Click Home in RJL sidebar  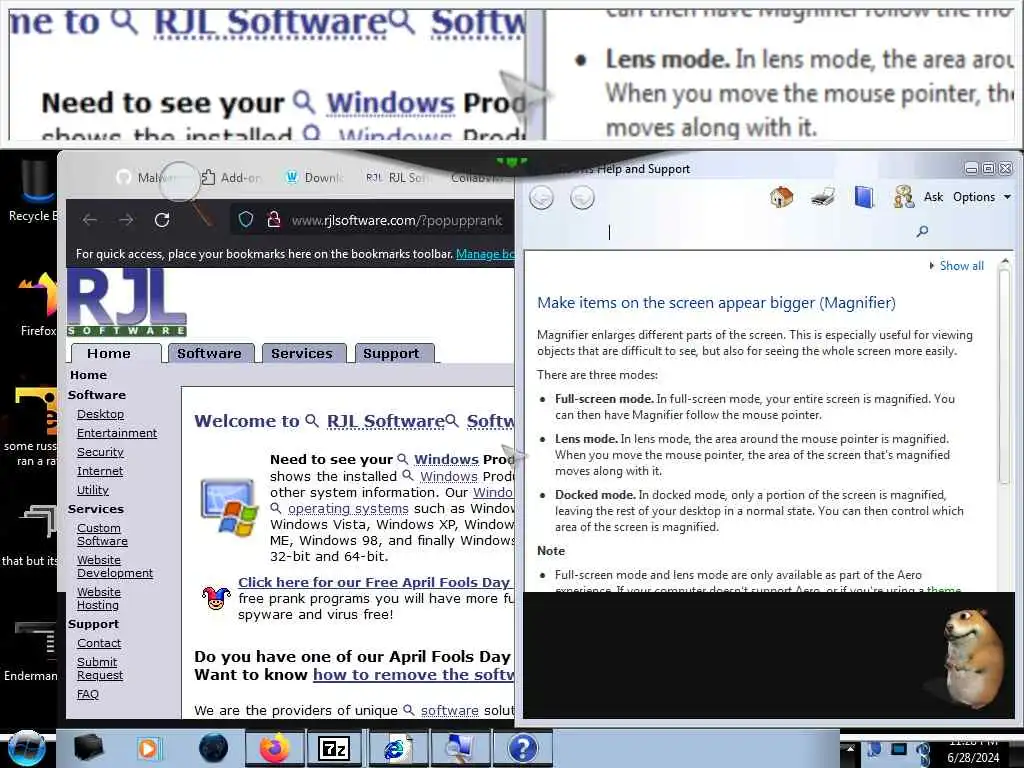tap(88, 375)
